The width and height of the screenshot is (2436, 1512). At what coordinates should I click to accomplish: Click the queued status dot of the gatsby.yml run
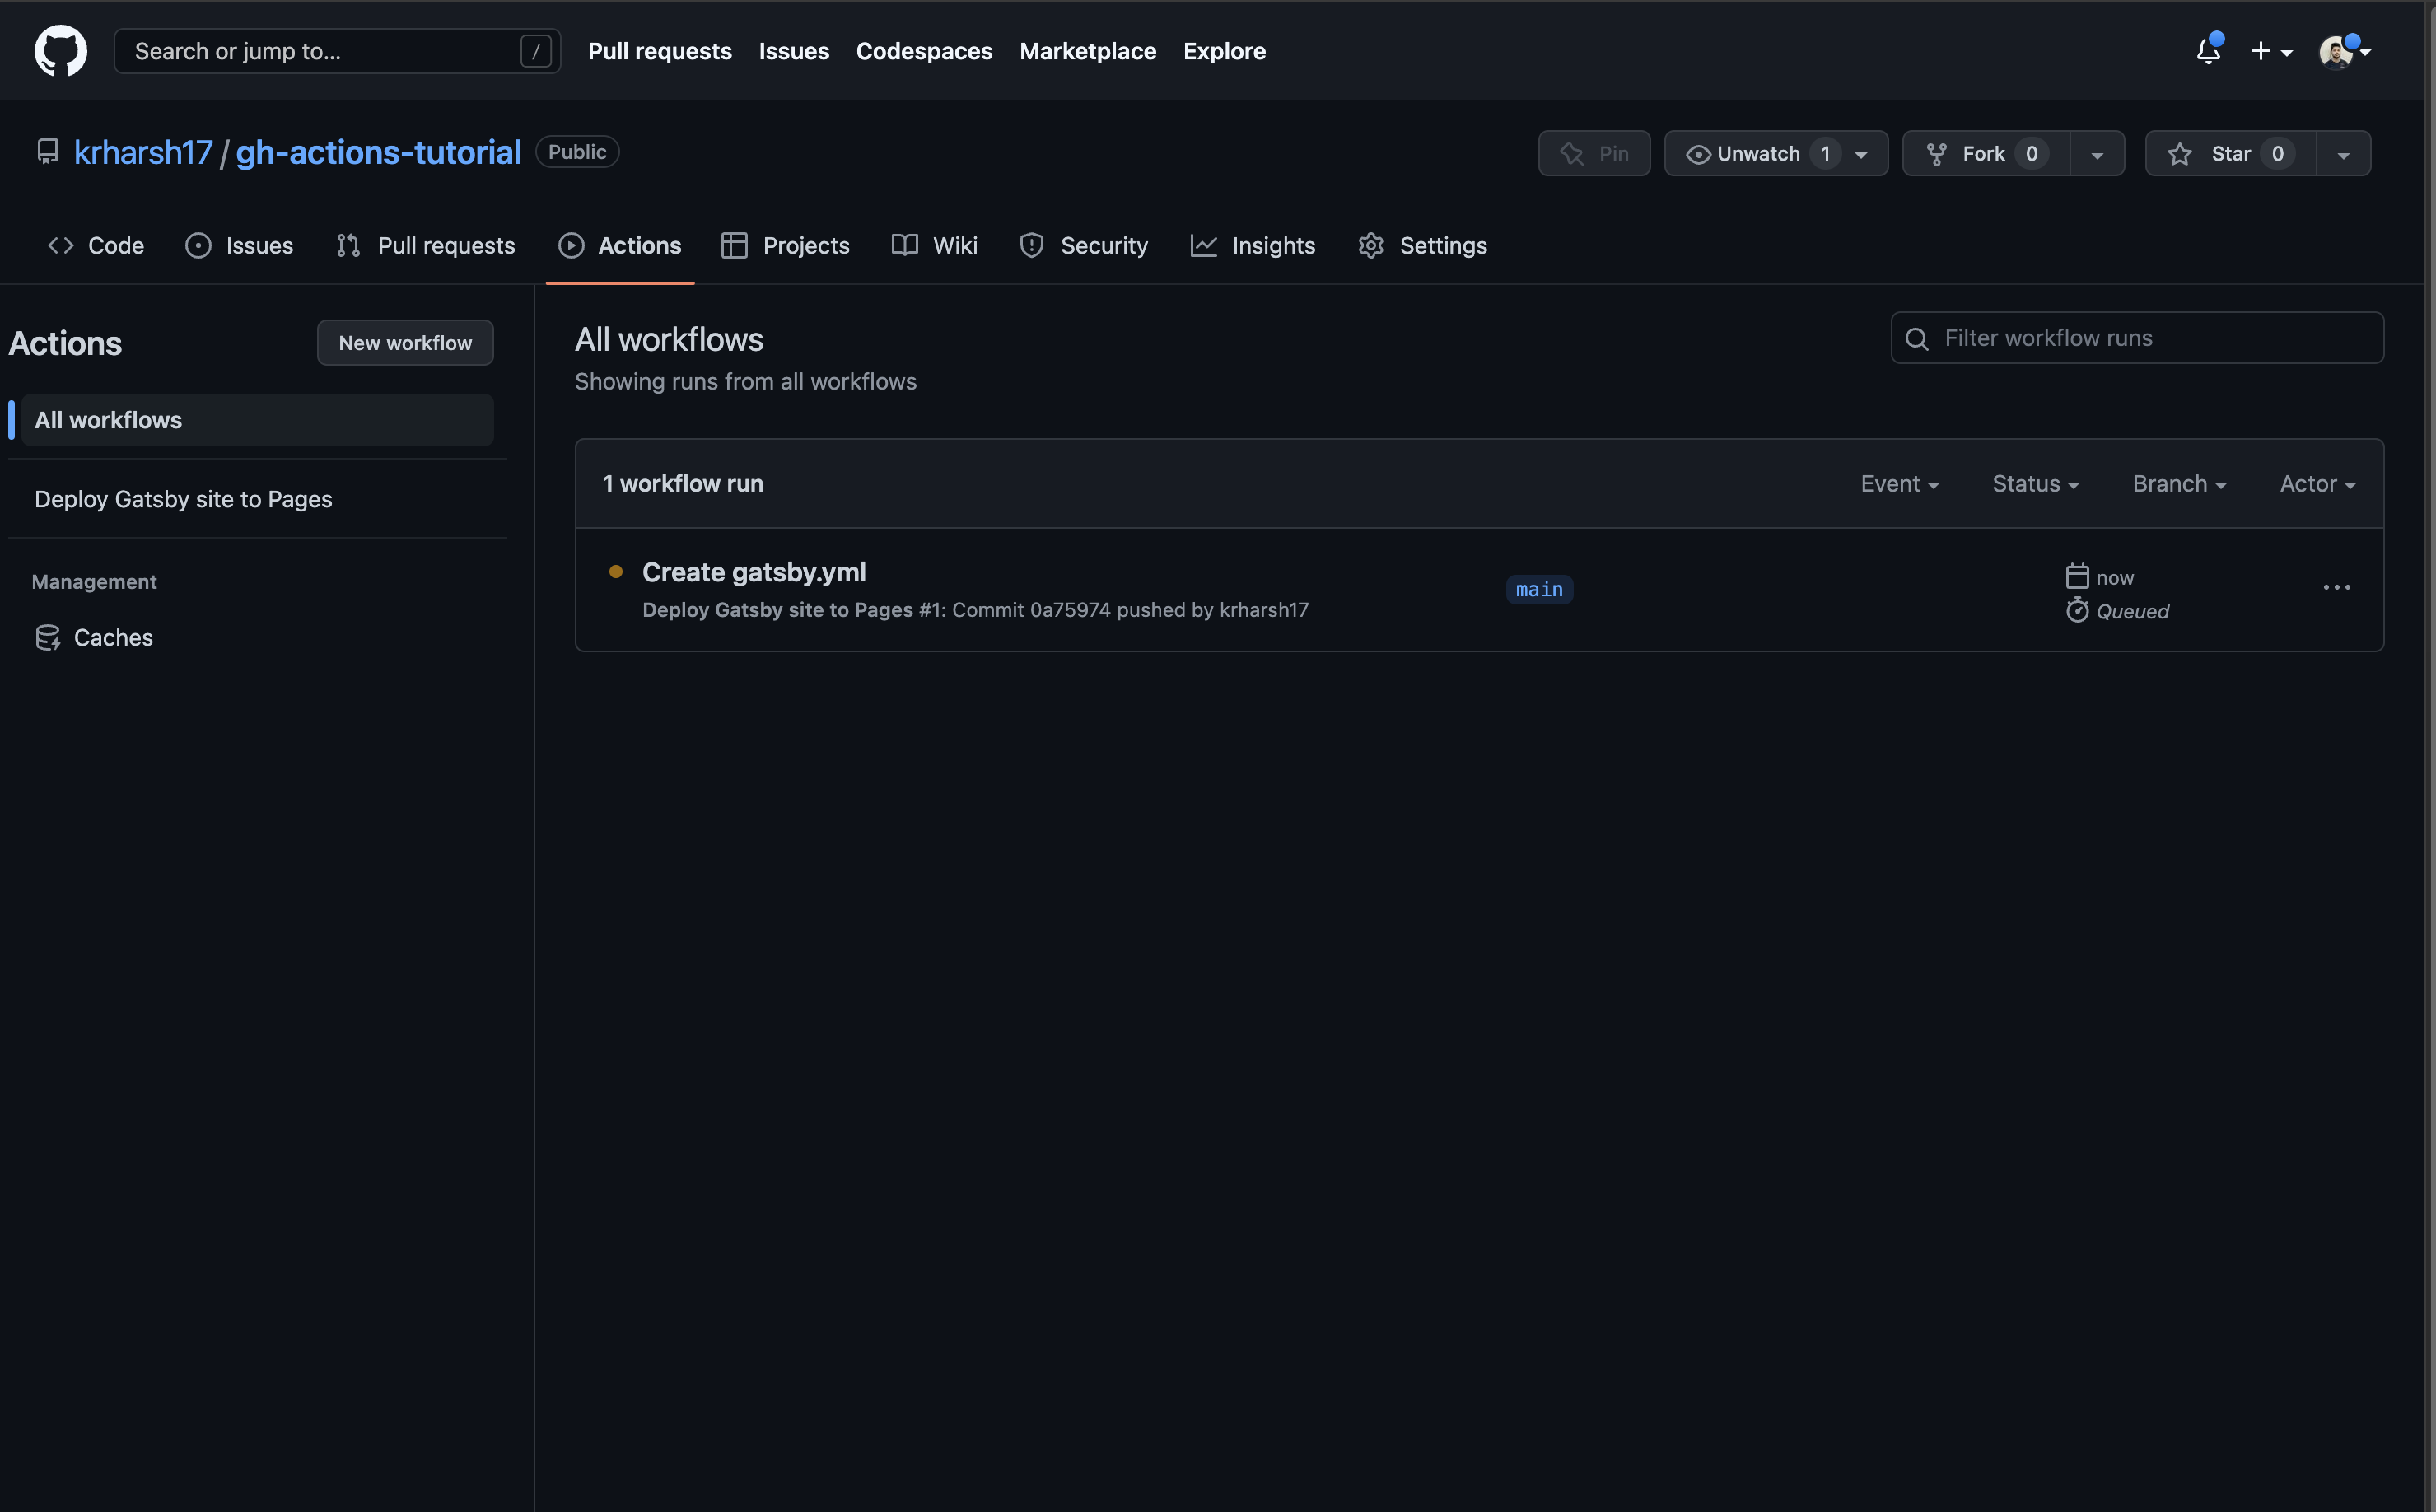click(616, 572)
